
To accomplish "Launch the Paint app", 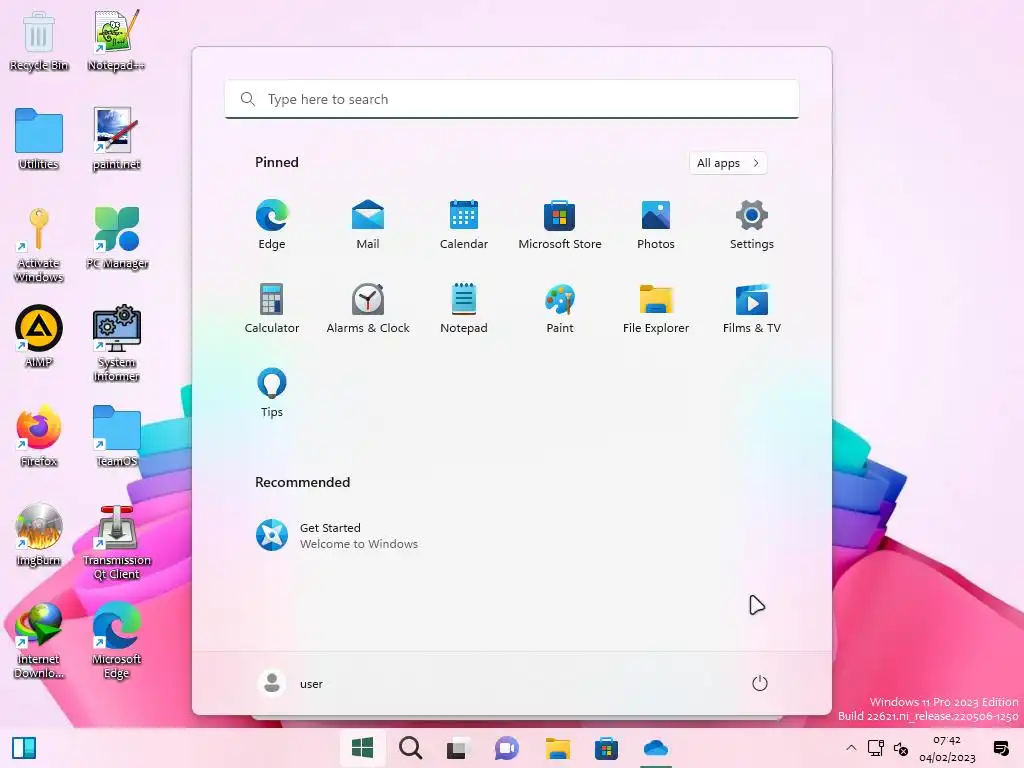I will click(560, 308).
